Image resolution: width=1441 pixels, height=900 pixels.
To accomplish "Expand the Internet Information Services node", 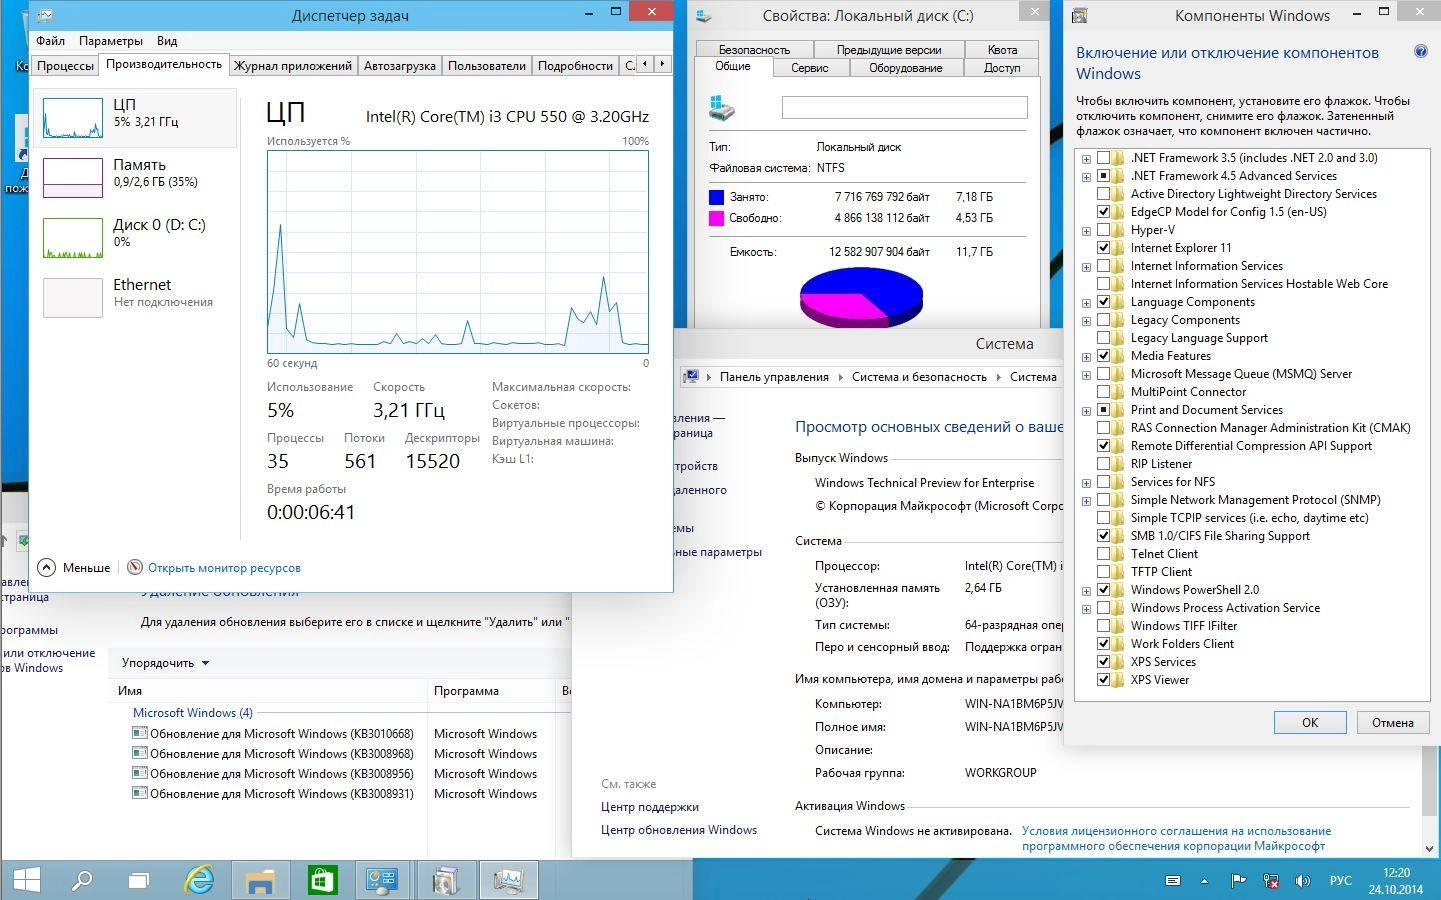I will (x=1086, y=266).
